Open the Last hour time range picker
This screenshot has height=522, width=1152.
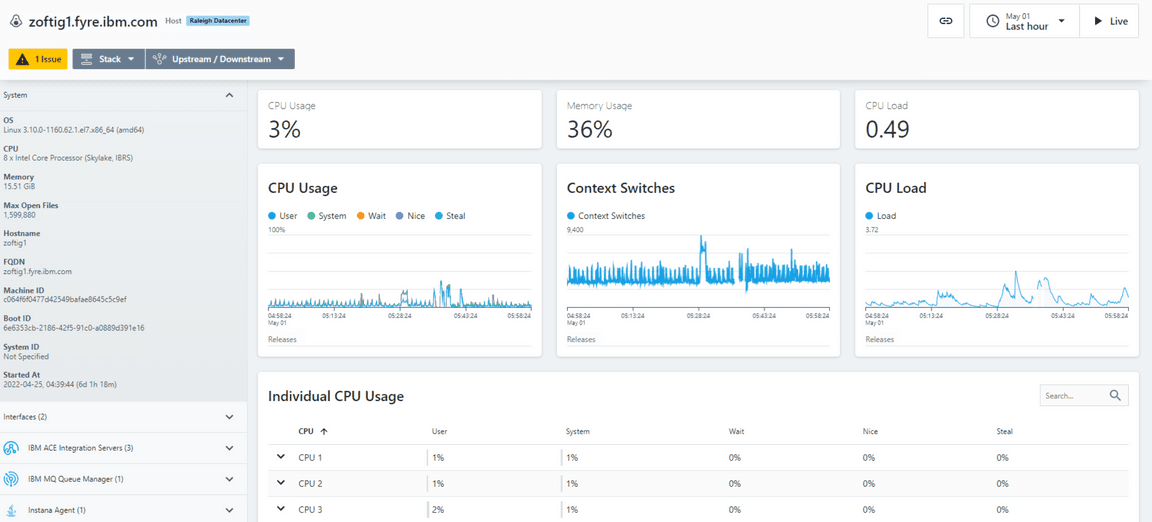coord(1024,21)
